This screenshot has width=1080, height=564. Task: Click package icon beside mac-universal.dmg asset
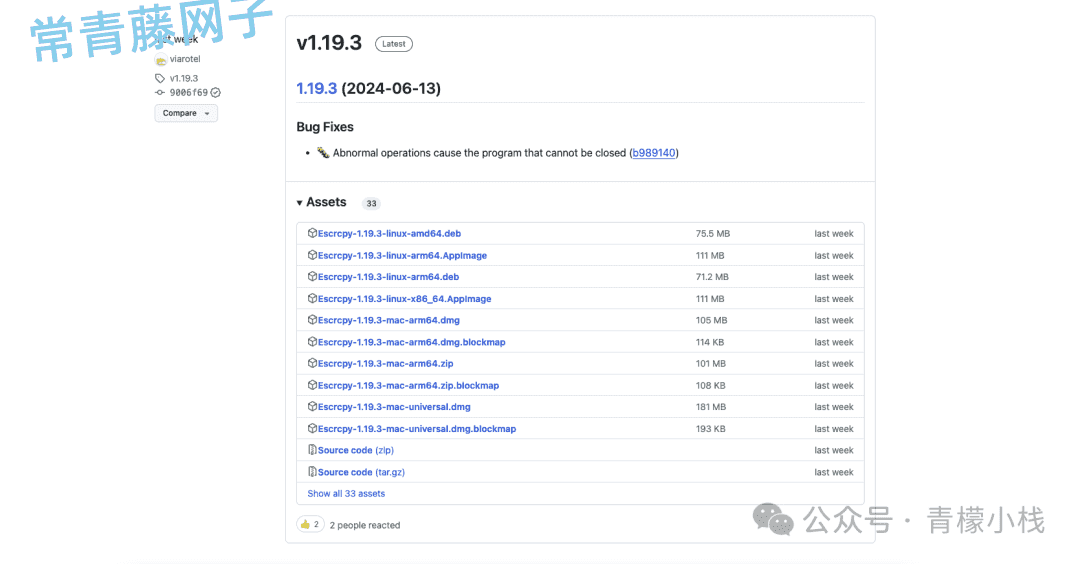click(x=312, y=407)
